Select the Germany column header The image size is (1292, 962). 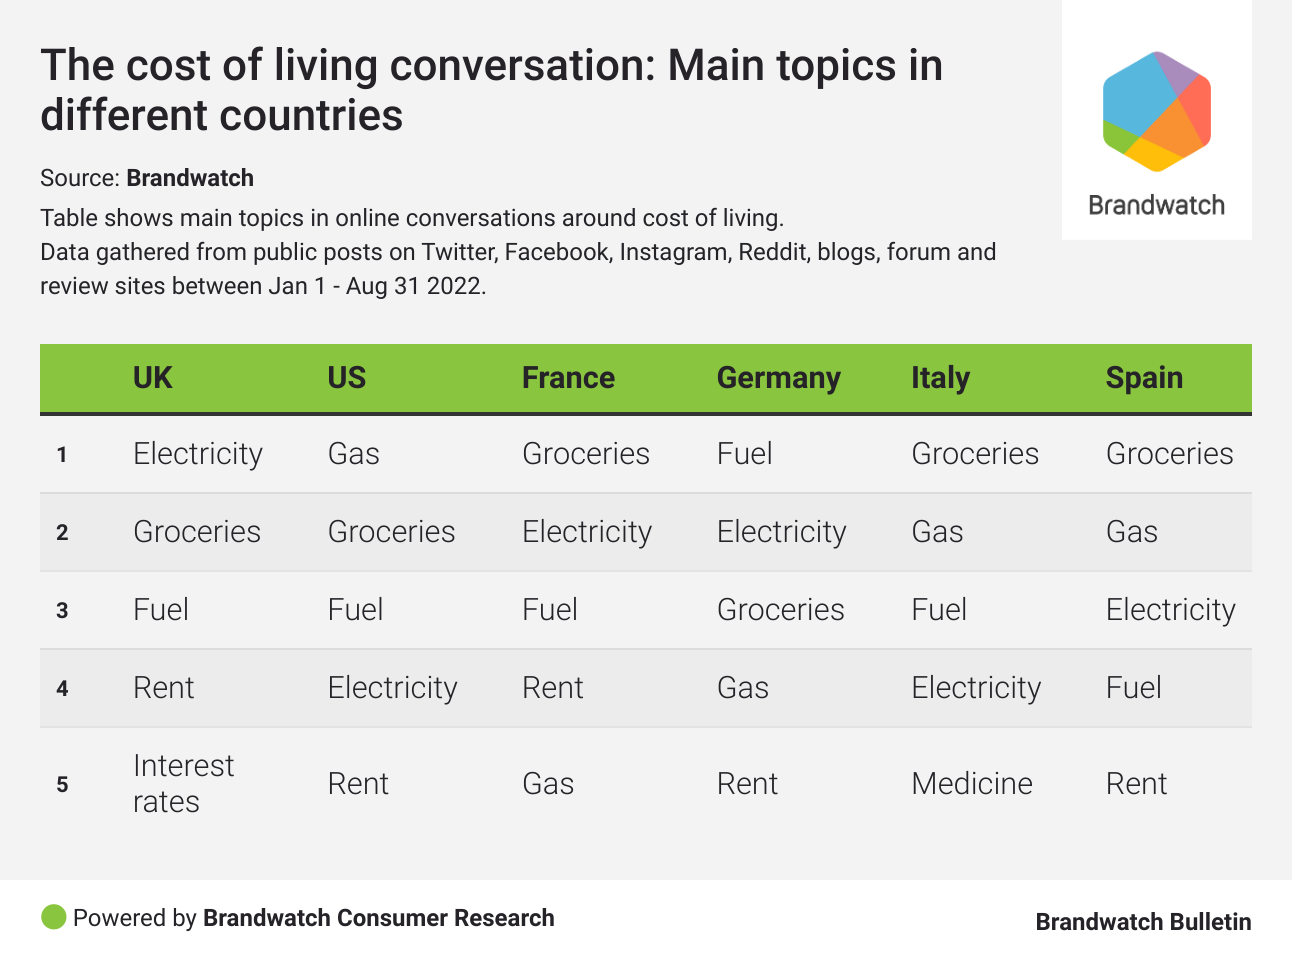click(x=778, y=378)
